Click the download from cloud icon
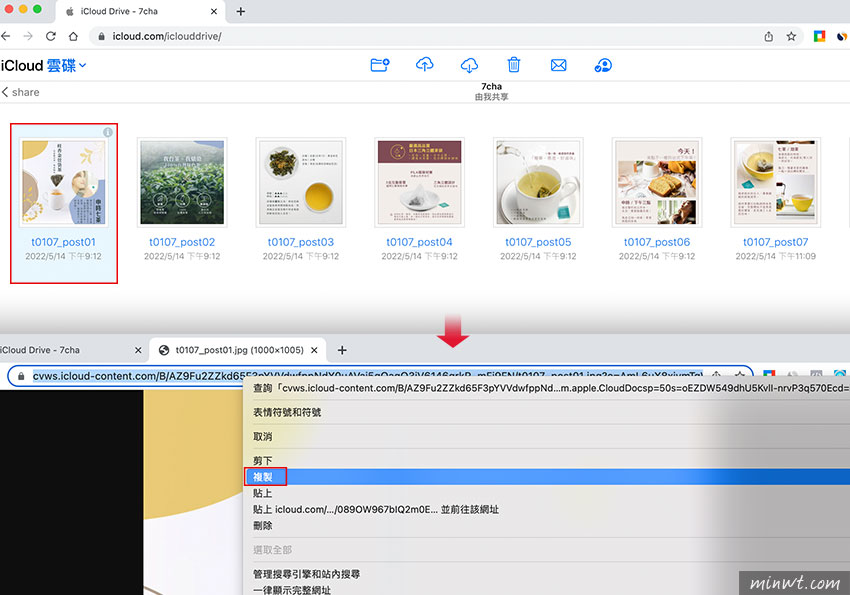The image size is (850, 595). 469,65
